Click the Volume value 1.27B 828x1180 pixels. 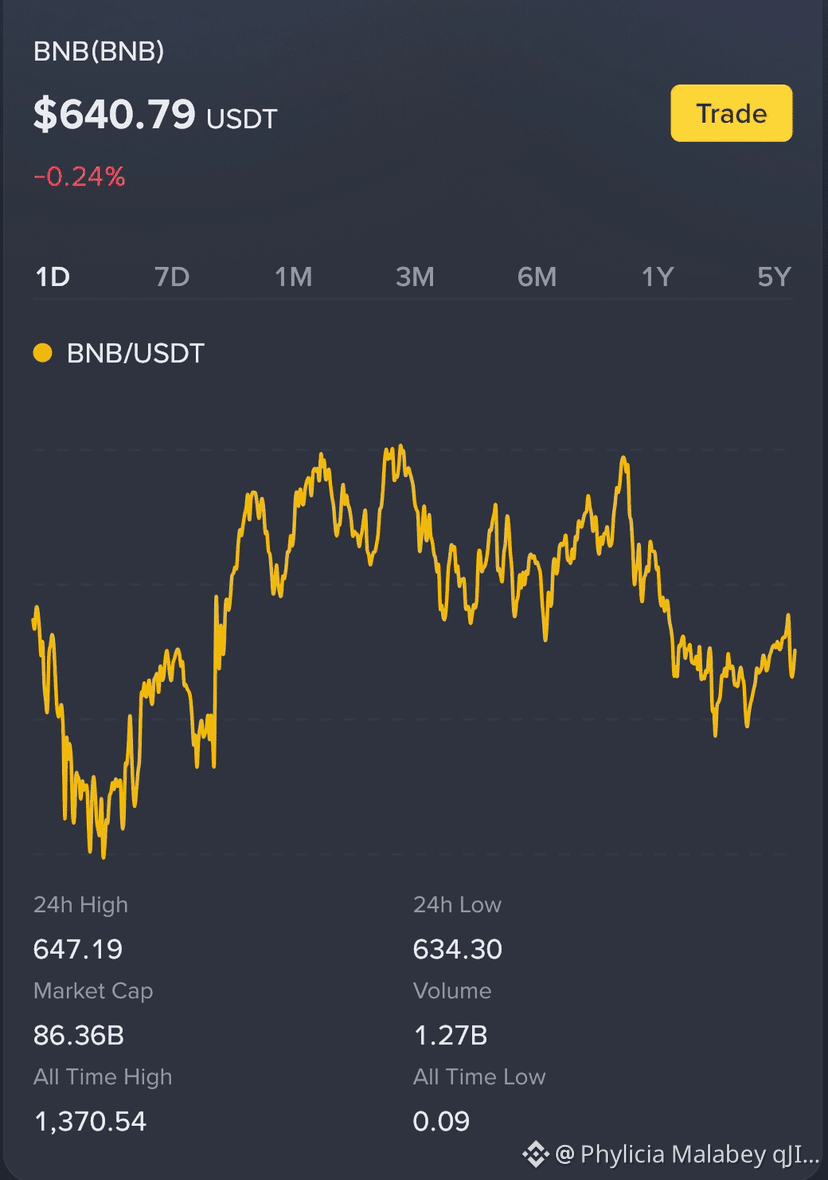coord(450,1036)
